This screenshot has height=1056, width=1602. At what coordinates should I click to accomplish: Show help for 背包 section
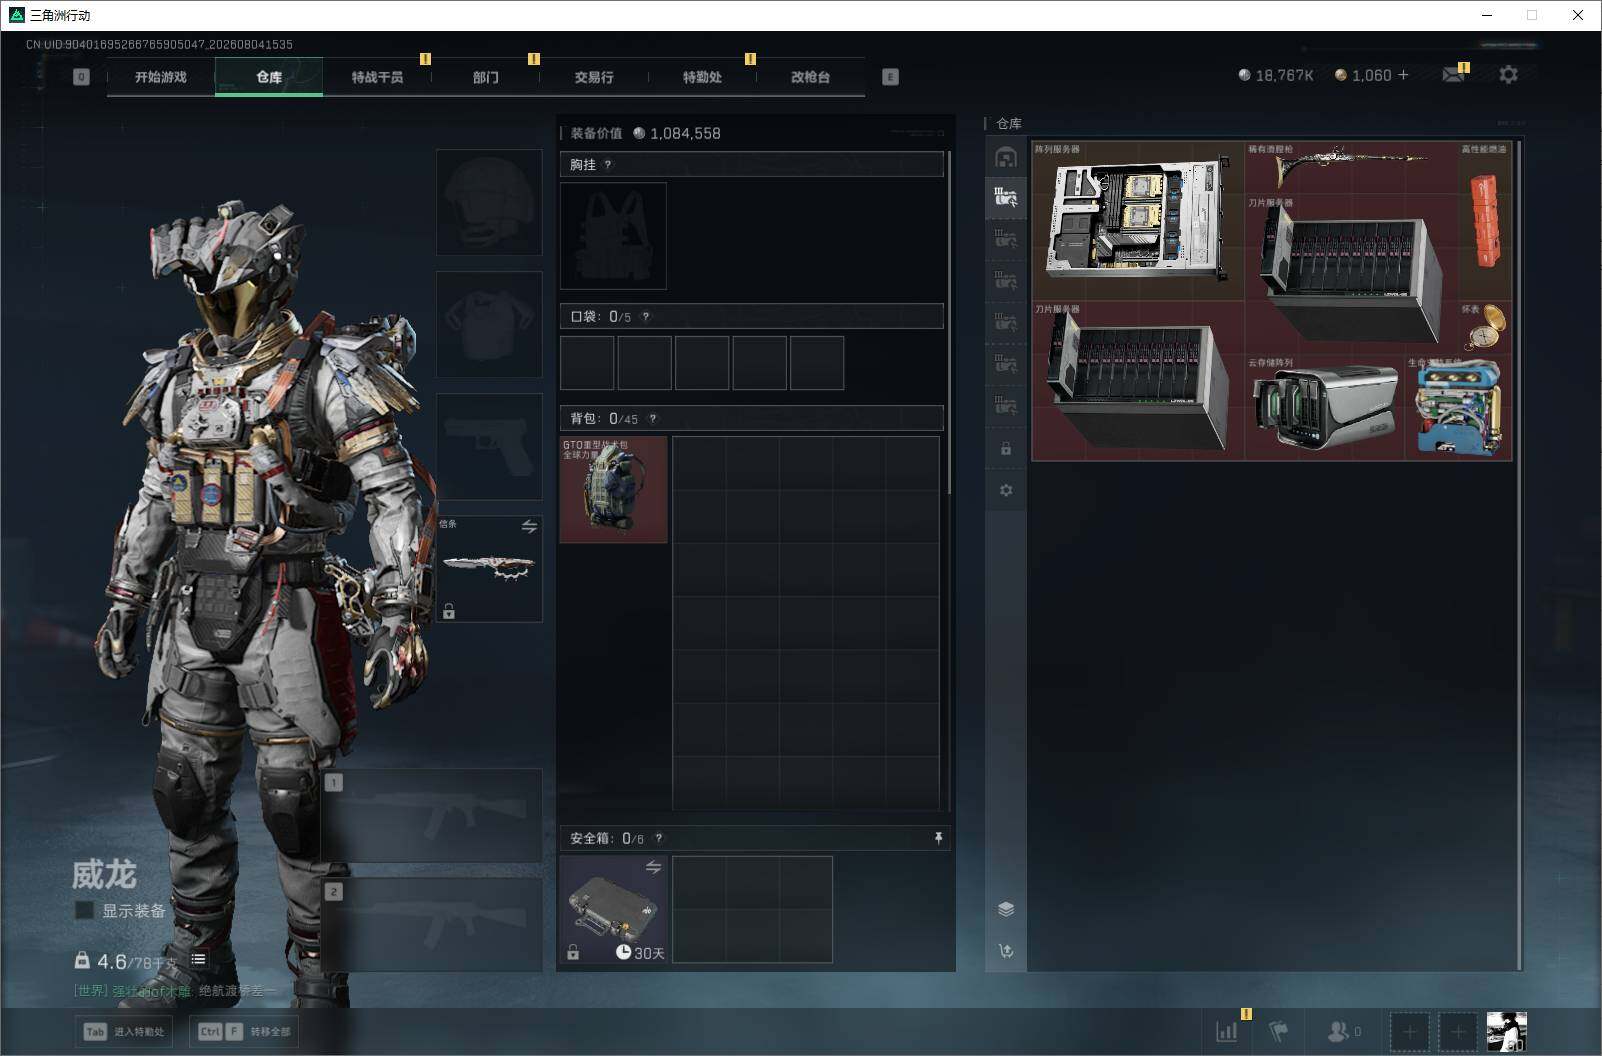click(653, 419)
